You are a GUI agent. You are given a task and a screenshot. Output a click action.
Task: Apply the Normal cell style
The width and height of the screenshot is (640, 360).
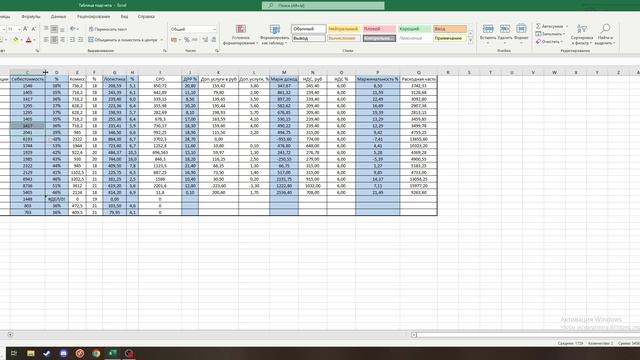click(x=309, y=29)
